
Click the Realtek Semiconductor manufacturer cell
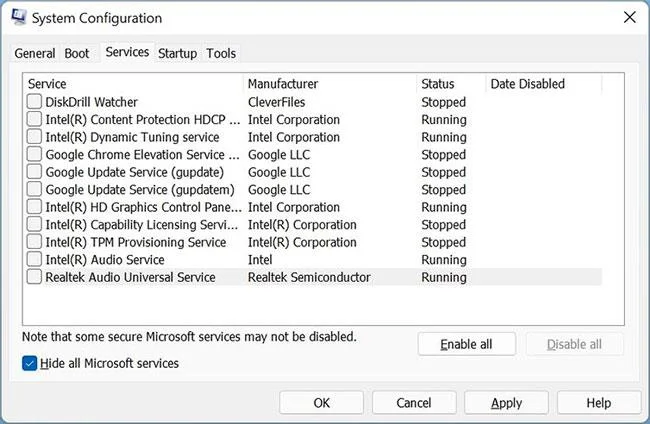tap(309, 277)
